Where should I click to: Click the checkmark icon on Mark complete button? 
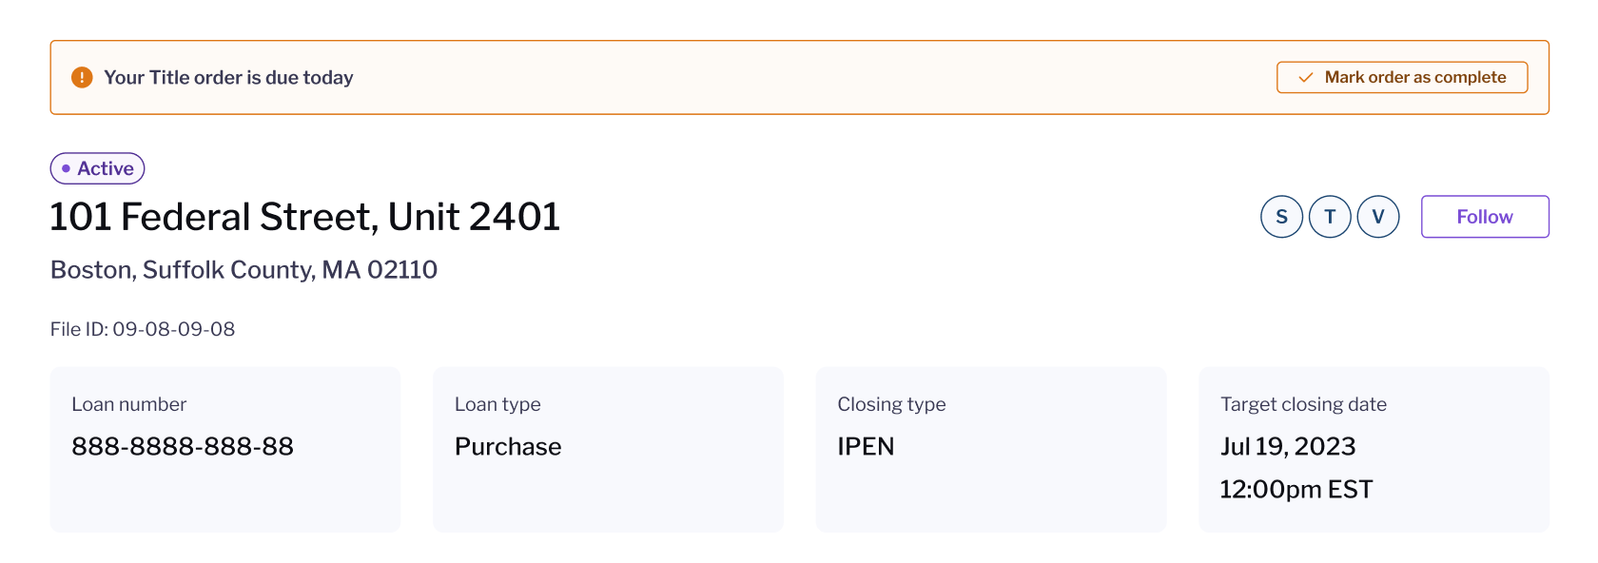(1305, 77)
